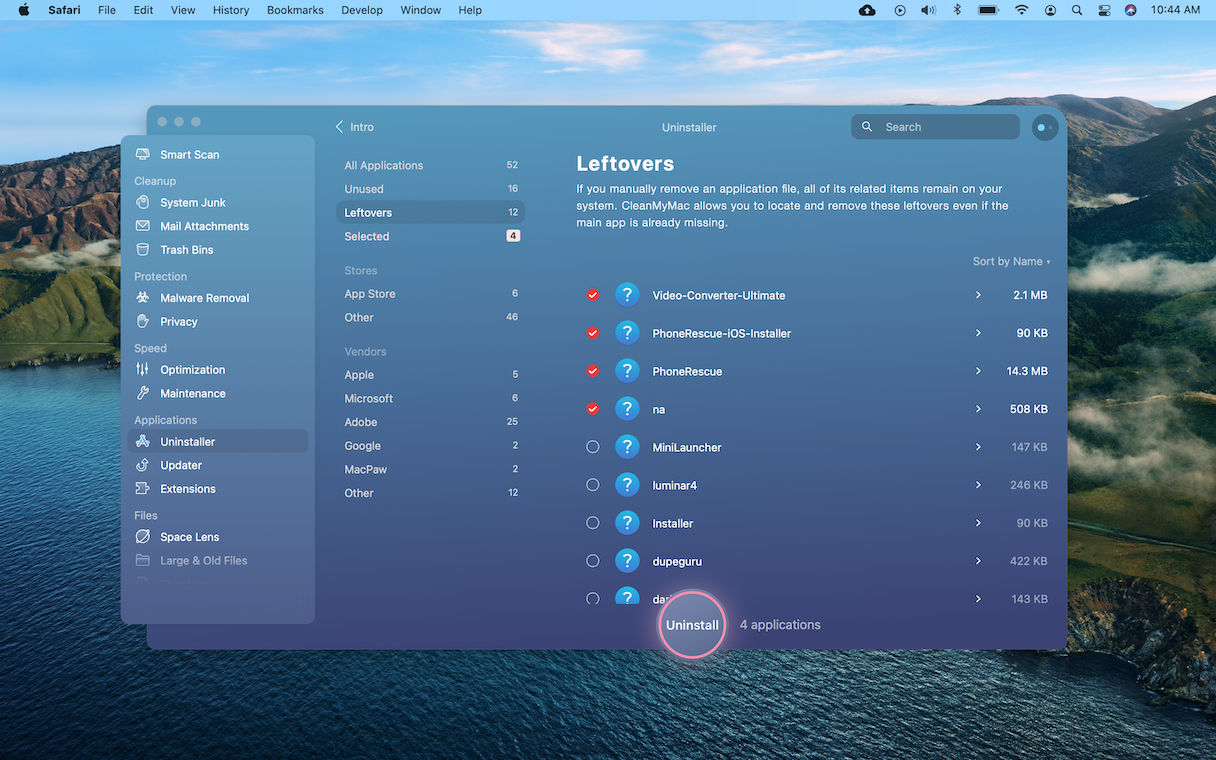The height and width of the screenshot is (760, 1216).
Task: Open the Selected category
Action: (x=431, y=236)
